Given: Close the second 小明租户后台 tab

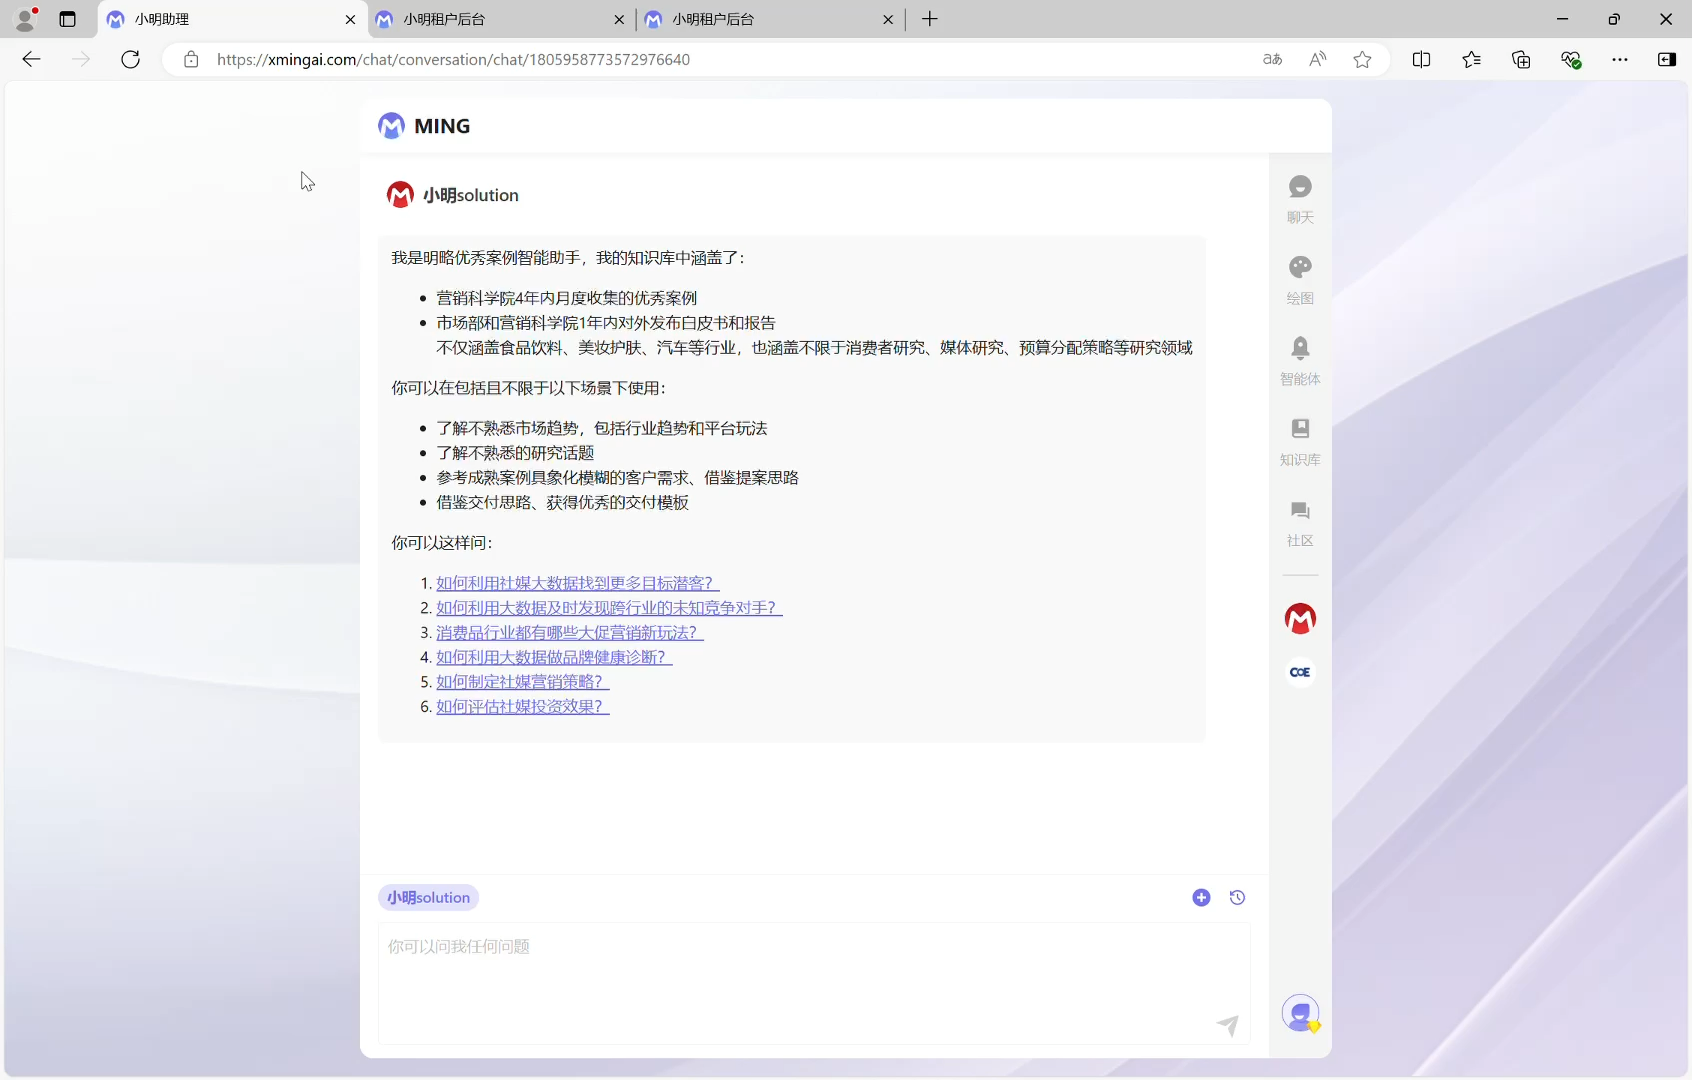Looking at the screenshot, I should coord(888,19).
